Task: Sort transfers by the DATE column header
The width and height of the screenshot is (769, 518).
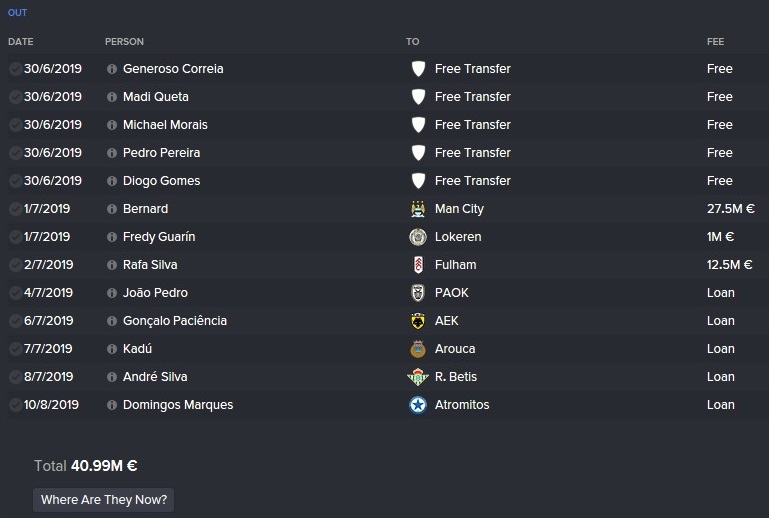Action: click(x=21, y=42)
